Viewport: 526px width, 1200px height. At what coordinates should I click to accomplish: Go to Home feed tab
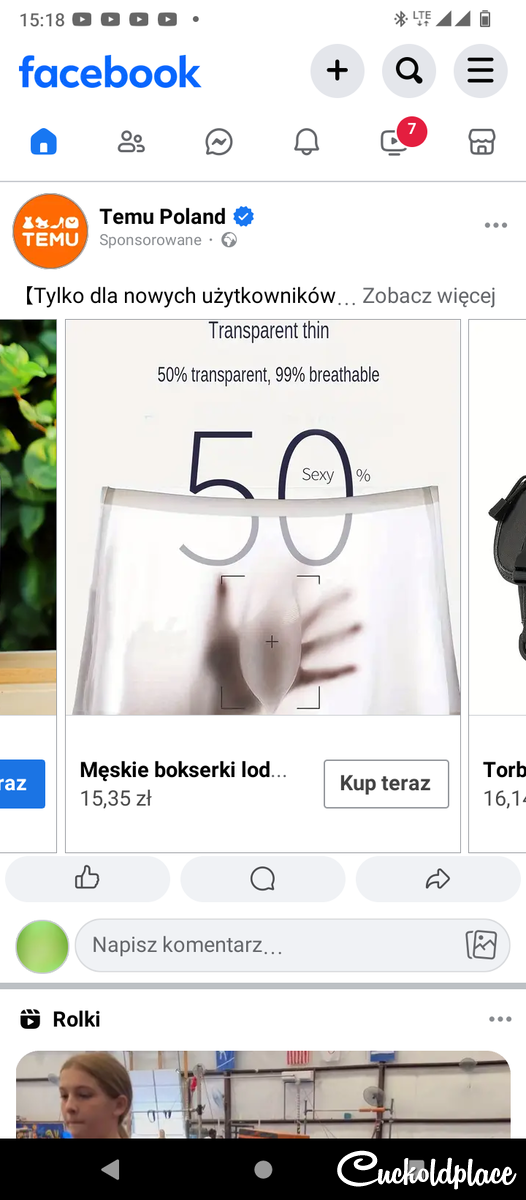(44, 142)
